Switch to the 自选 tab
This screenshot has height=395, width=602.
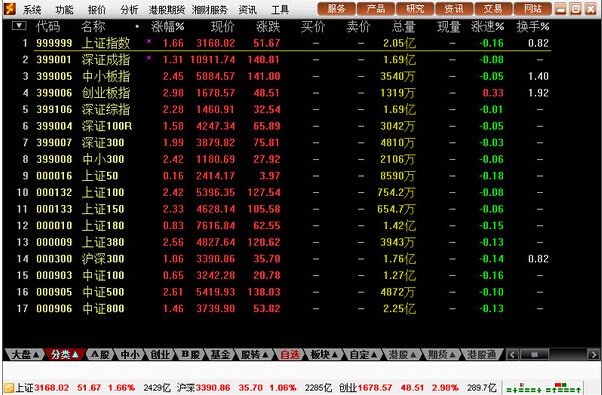(289, 354)
